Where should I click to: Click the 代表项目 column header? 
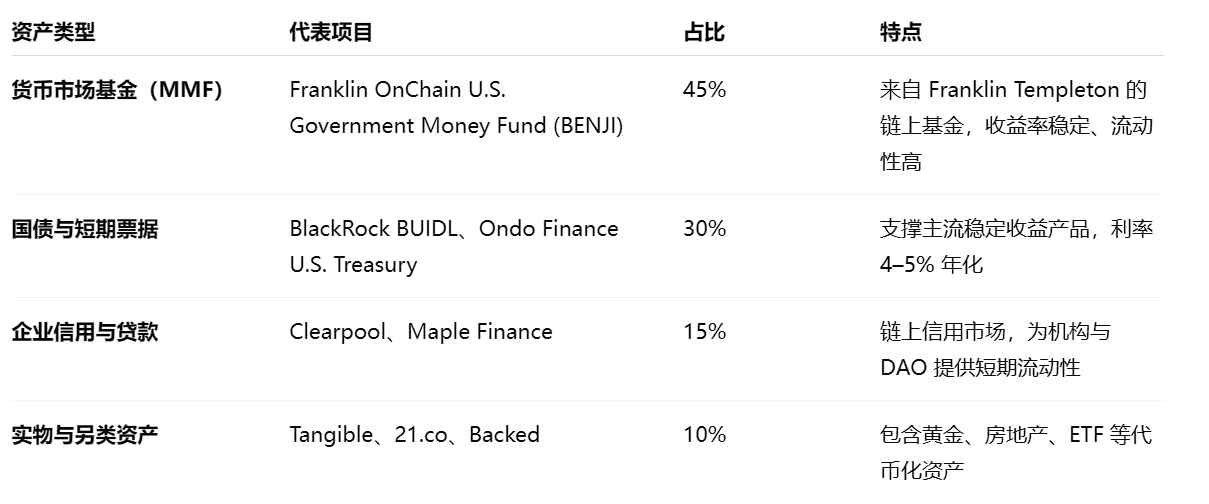click(x=331, y=32)
